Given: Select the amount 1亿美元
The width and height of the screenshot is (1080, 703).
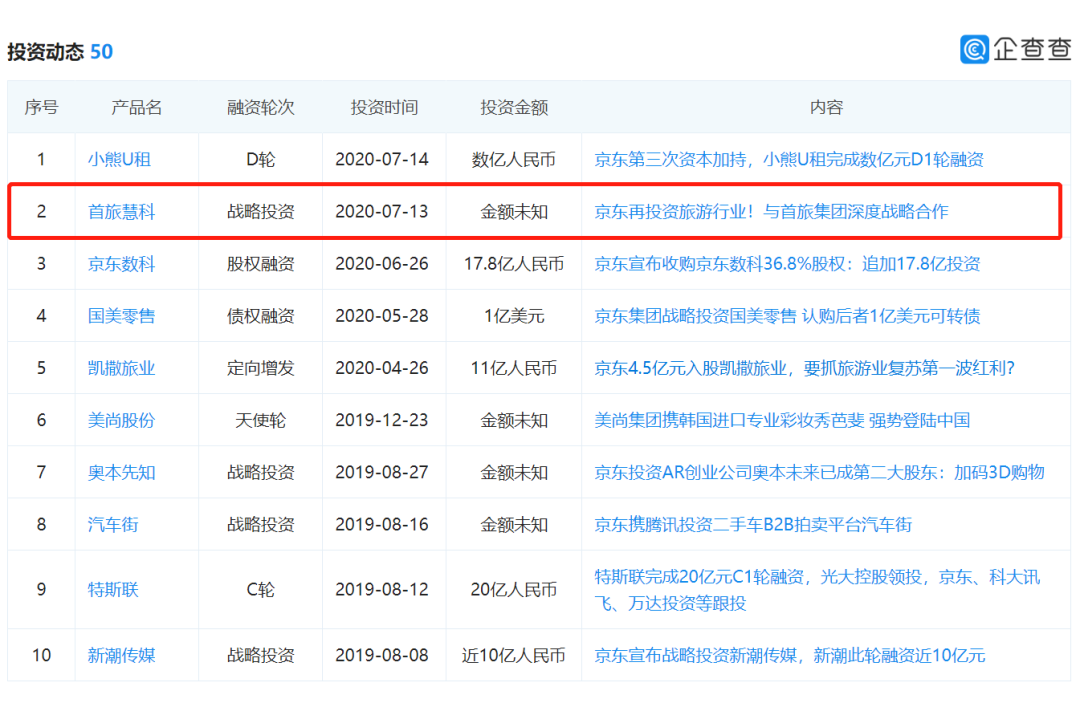Looking at the screenshot, I should [x=514, y=316].
